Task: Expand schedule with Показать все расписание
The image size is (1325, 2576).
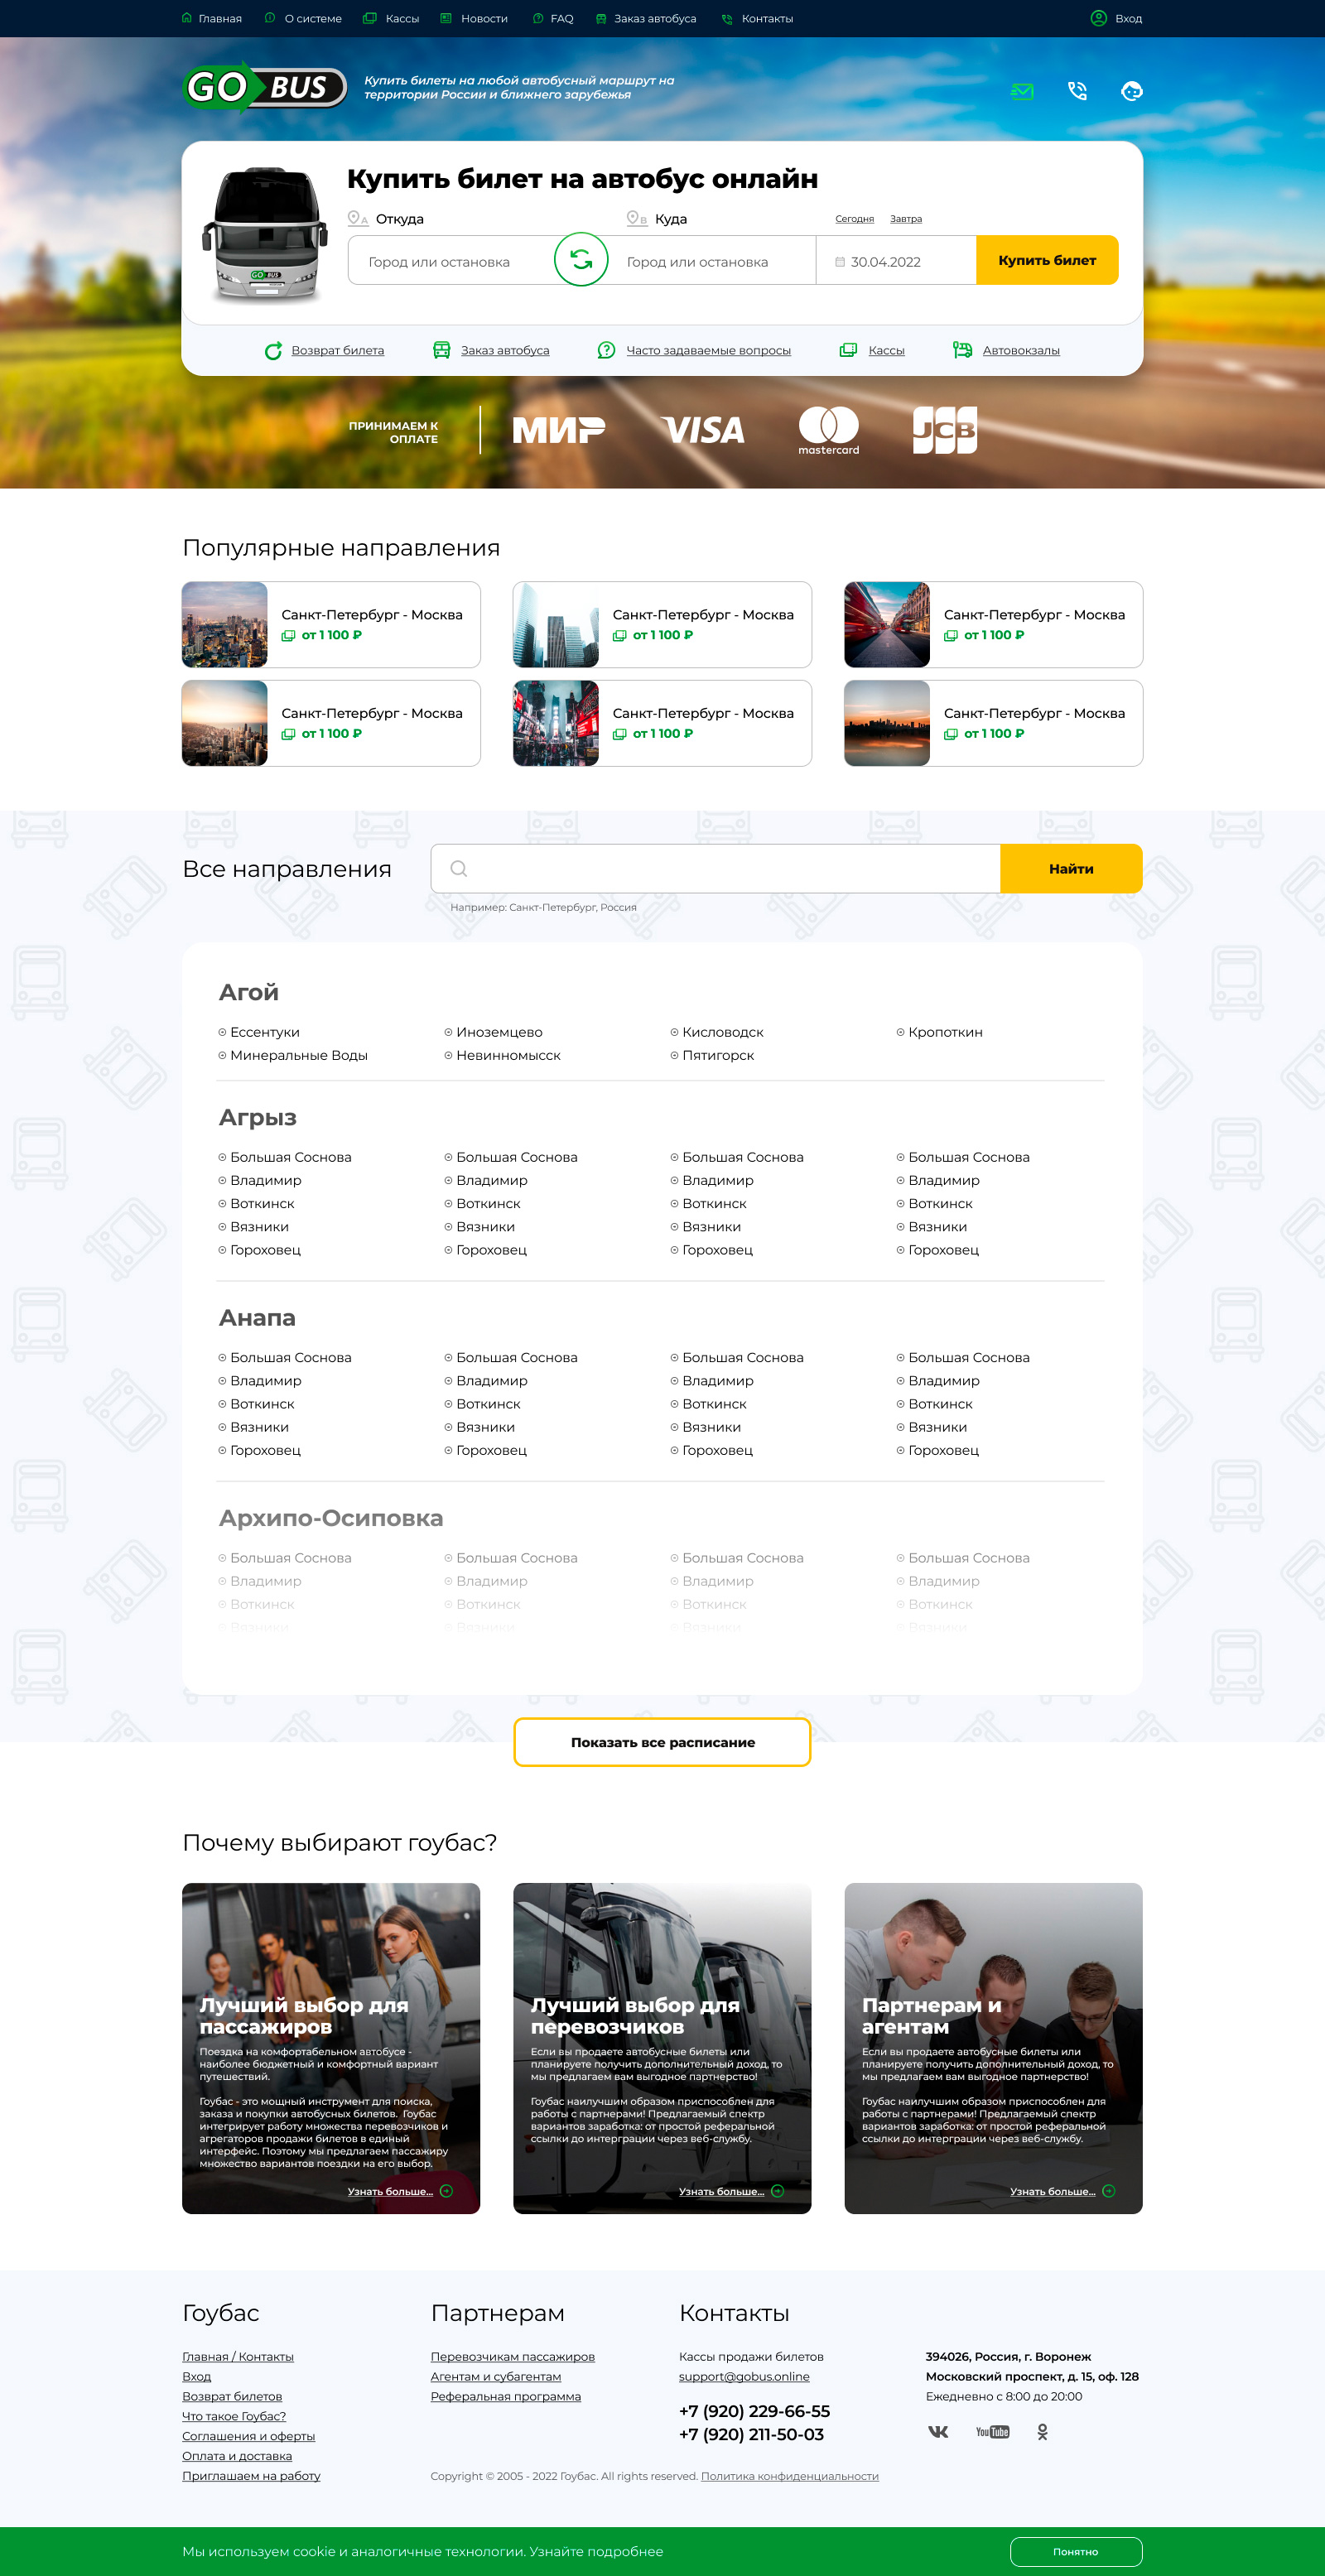Action: coord(662,1742)
